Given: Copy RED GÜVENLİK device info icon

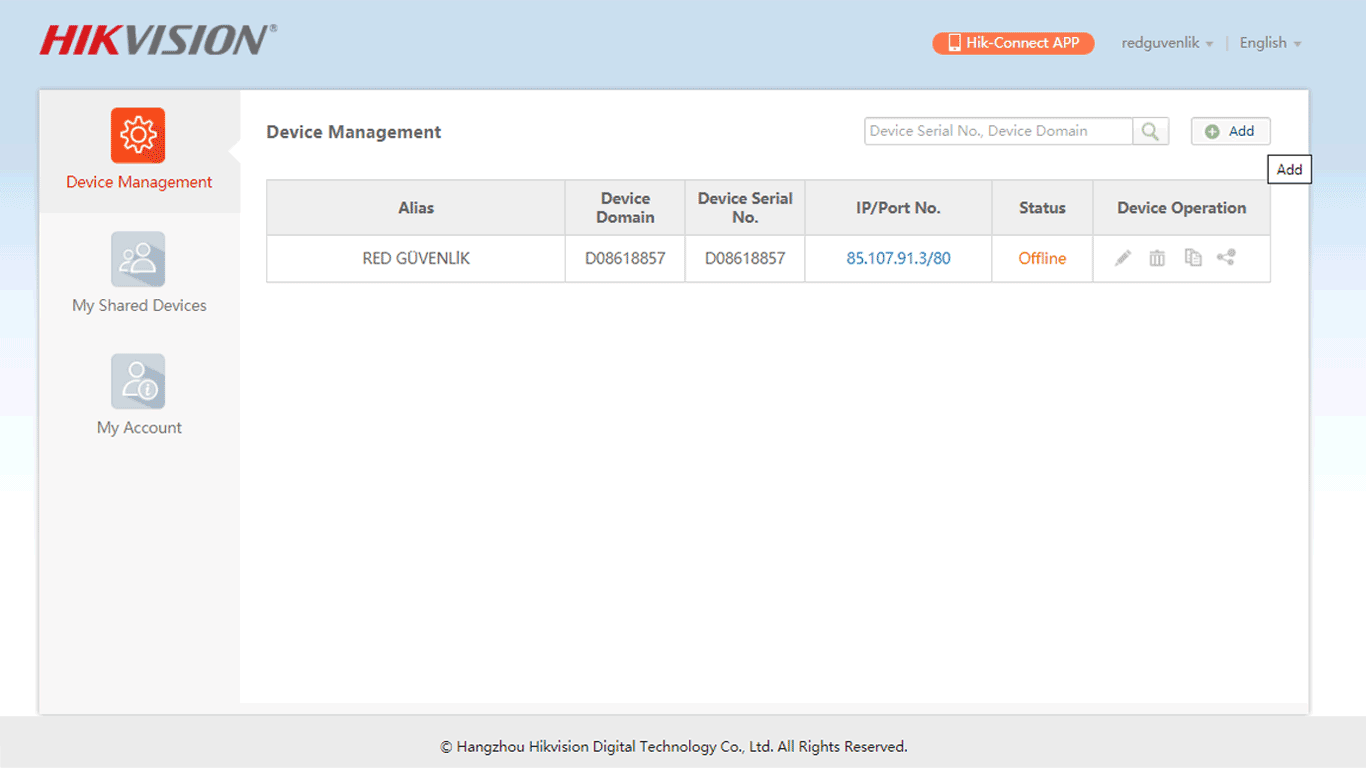Looking at the screenshot, I should (x=1192, y=258).
